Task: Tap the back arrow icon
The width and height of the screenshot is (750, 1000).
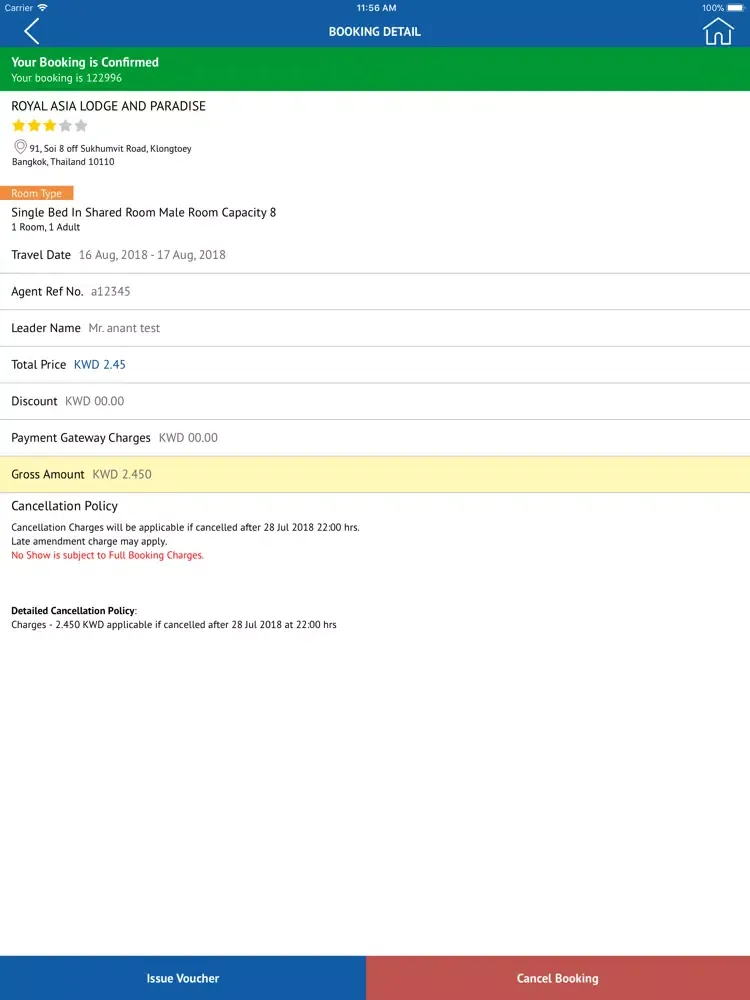Action: [31, 31]
